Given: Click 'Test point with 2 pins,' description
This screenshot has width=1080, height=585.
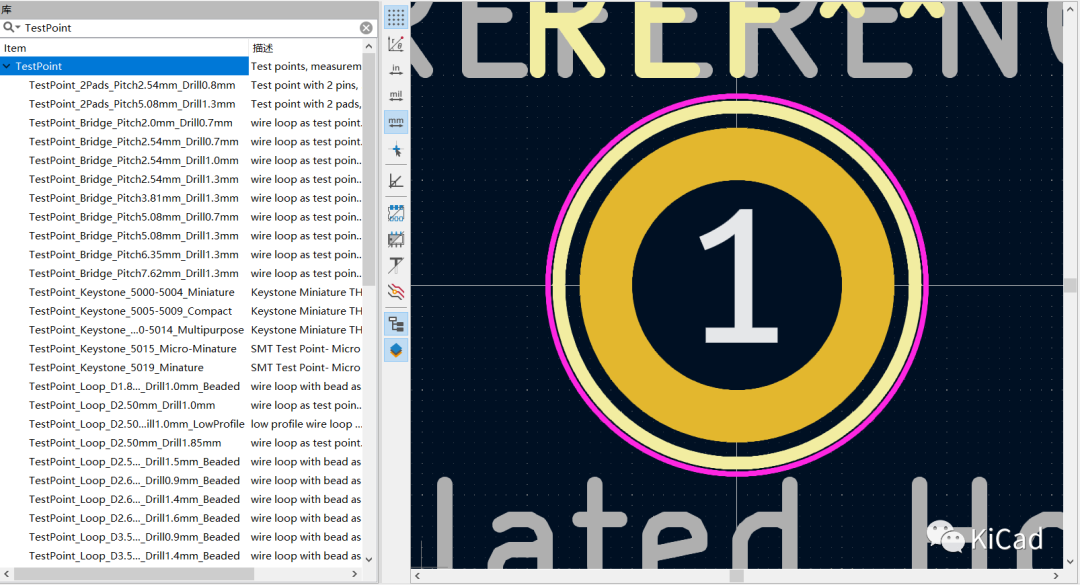Looking at the screenshot, I should click(304, 85).
